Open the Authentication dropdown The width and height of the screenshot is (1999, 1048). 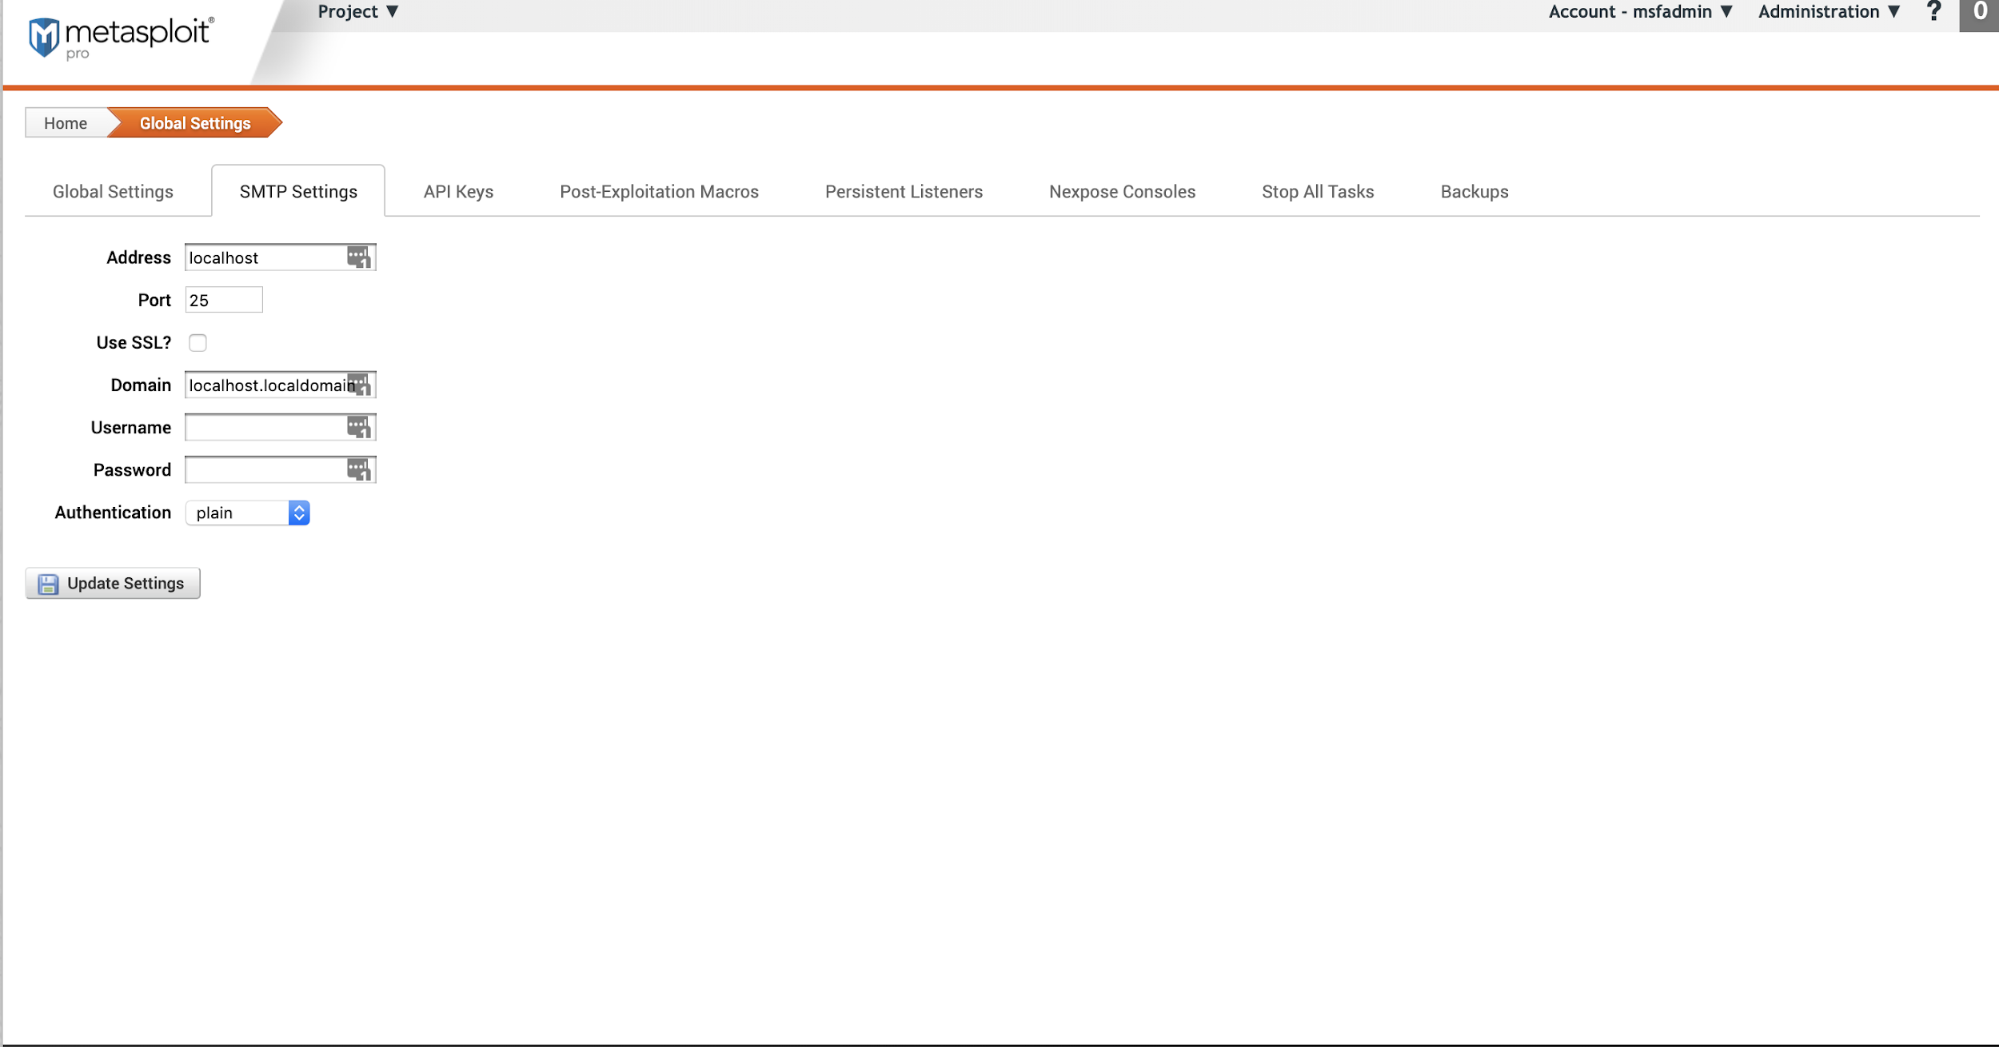tap(248, 513)
